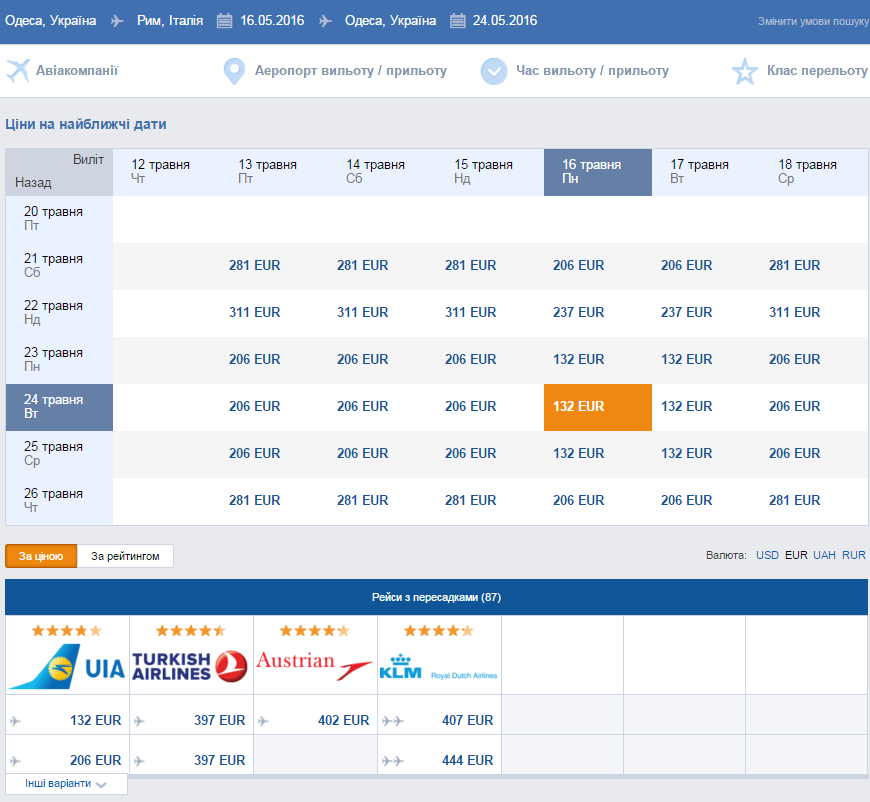The height and width of the screenshot is (802, 870).
Task: Click Змінити умови пошуку link
Action: (x=813, y=22)
